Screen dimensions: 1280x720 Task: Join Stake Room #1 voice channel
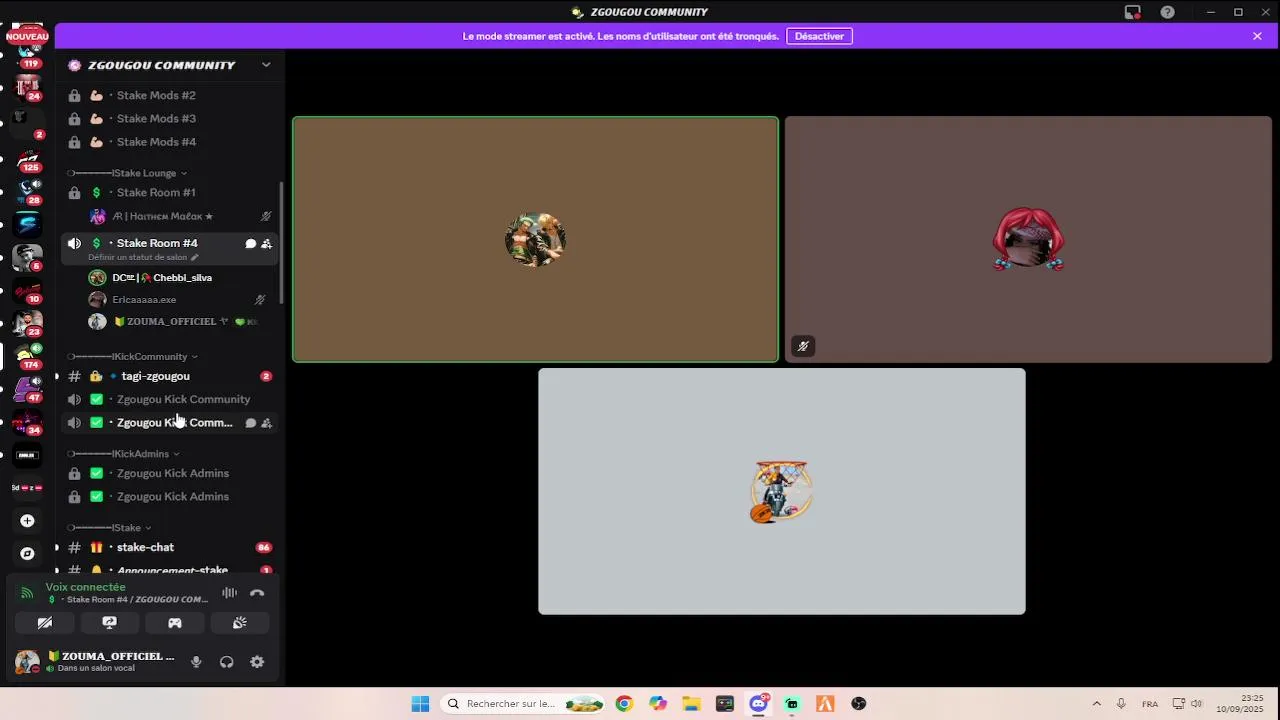point(169,192)
